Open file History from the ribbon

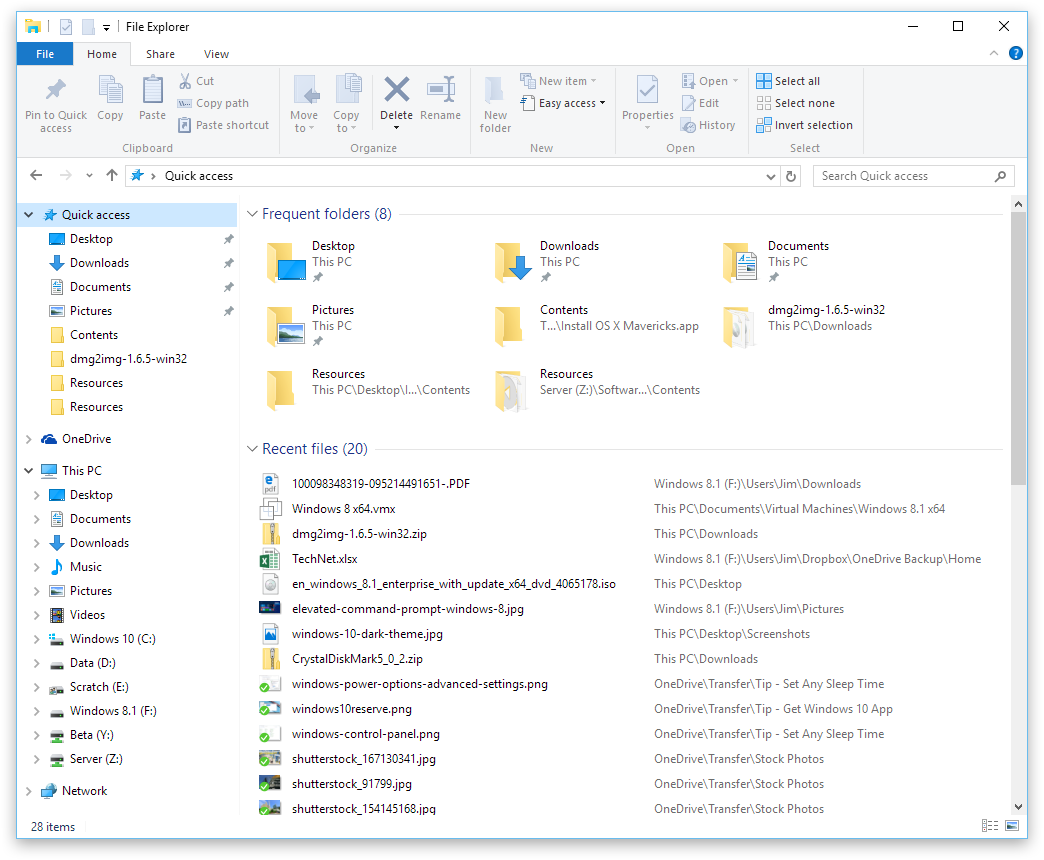[x=709, y=124]
